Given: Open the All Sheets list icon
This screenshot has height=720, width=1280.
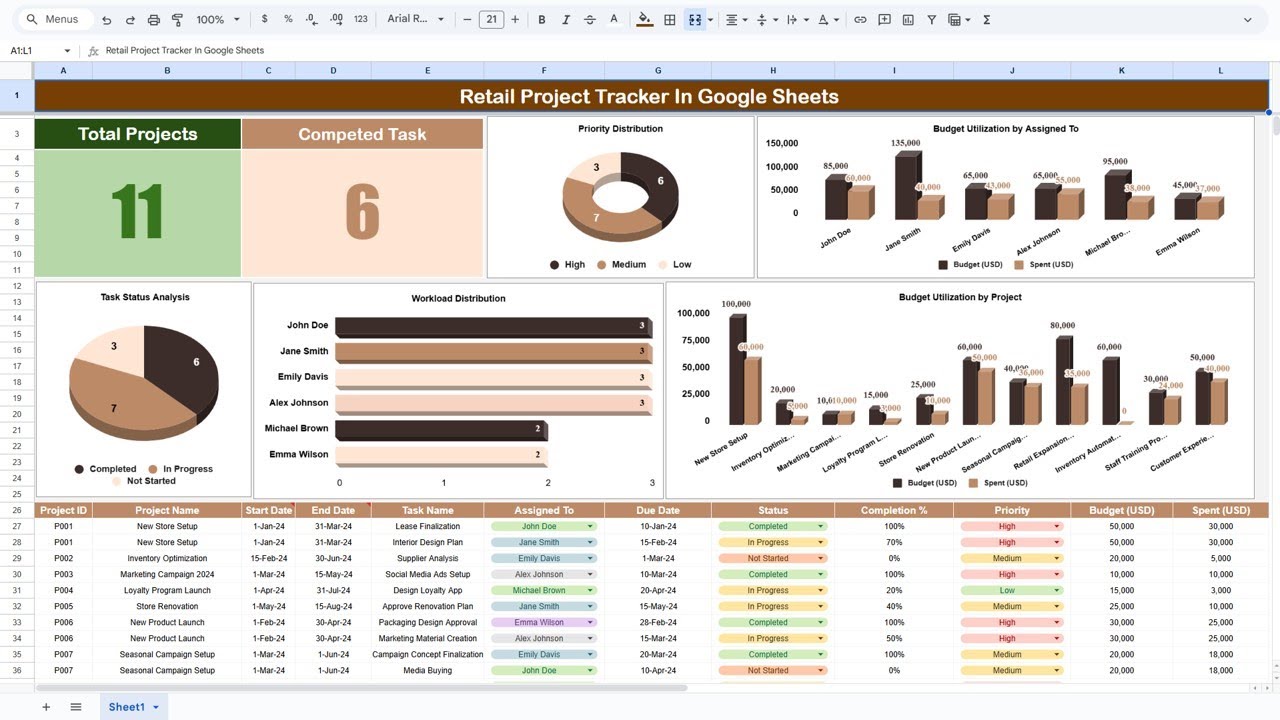Looking at the screenshot, I should (76, 707).
